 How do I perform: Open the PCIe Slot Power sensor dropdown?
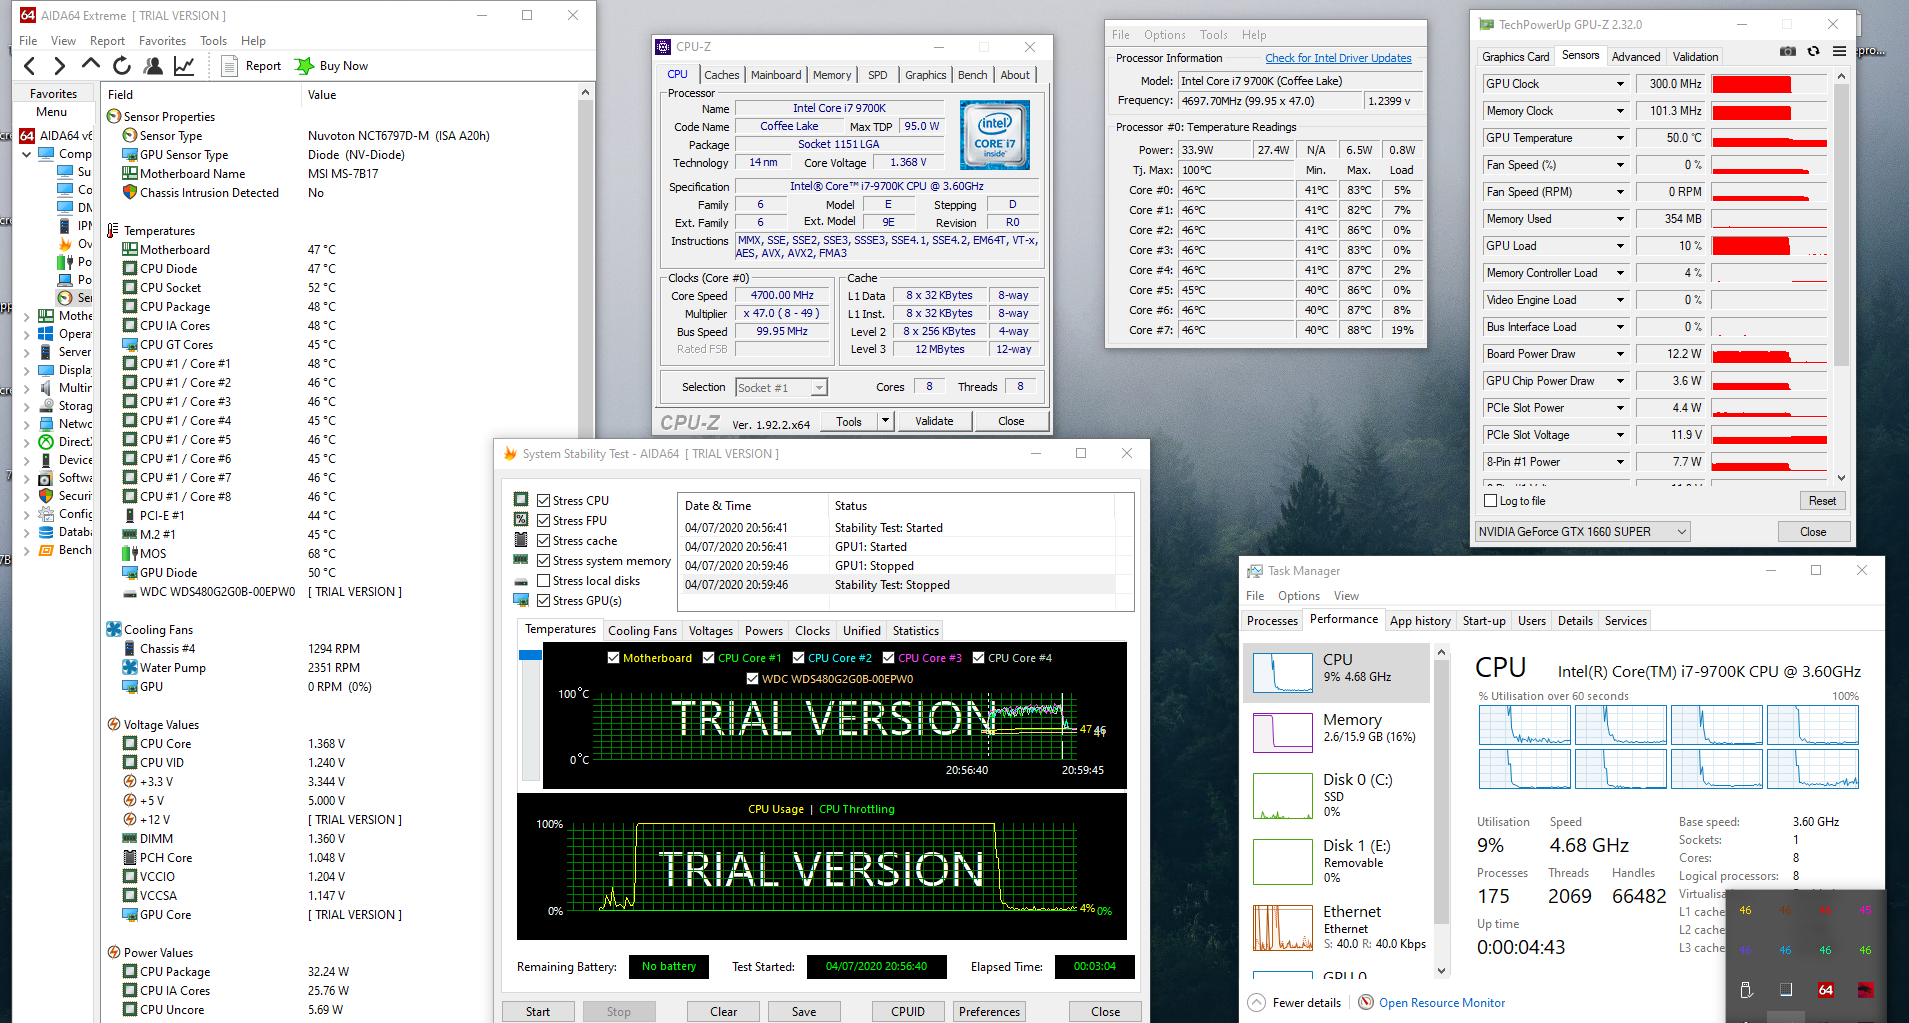[1620, 408]
